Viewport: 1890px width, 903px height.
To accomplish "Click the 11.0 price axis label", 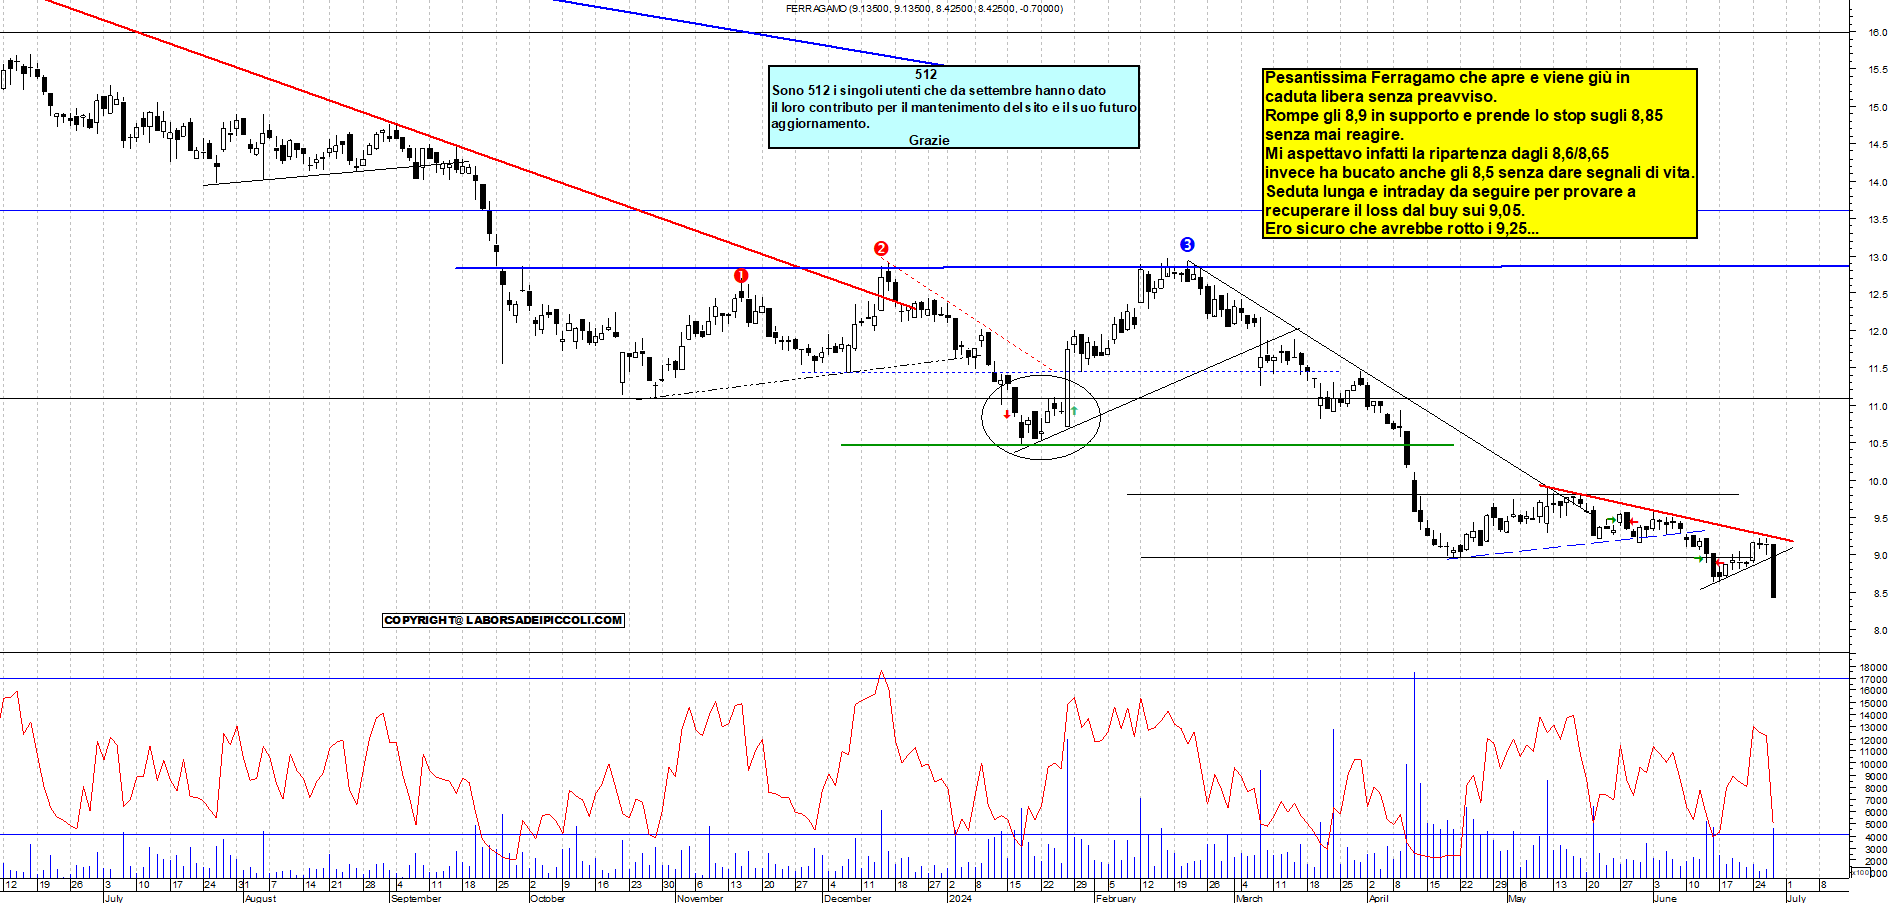I will click(x=1877, y=407).
